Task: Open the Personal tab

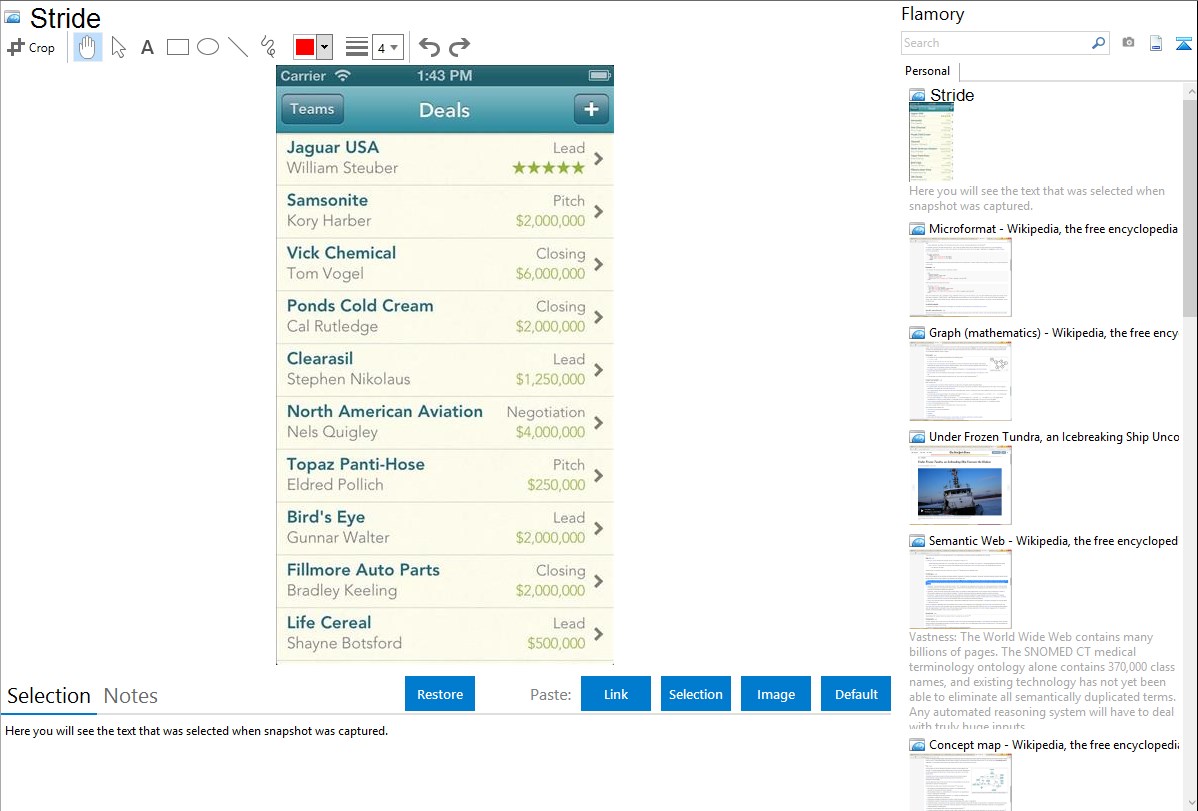Action: pyautogui.click(x=928, y=71)
